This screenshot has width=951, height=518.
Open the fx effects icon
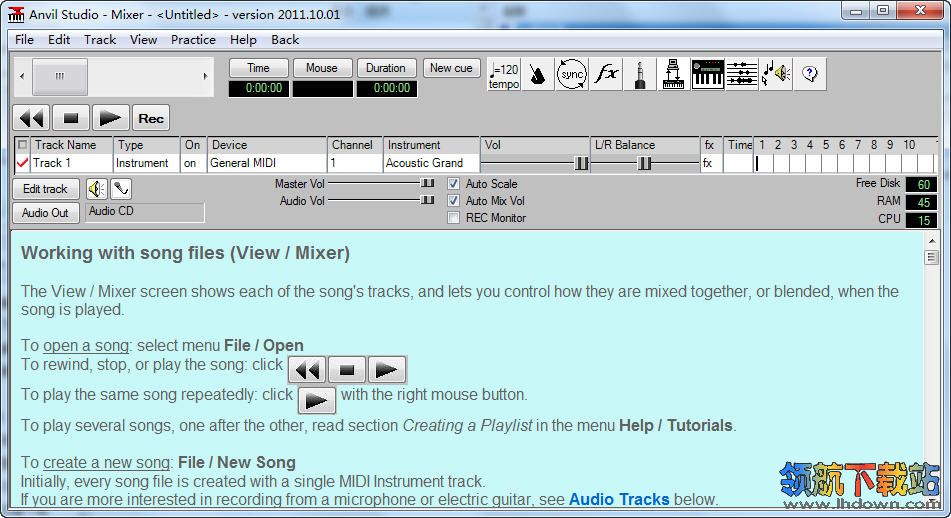(606, 75)
